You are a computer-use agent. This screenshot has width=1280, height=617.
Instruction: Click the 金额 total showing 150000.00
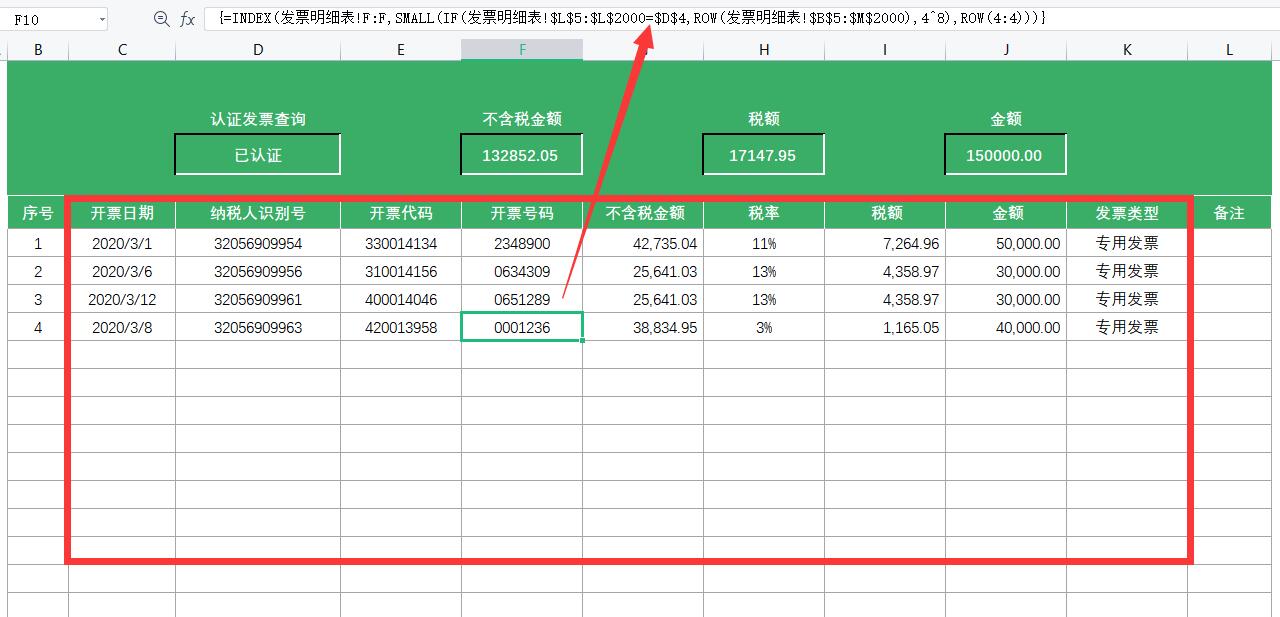click(x=1005, y=154)
